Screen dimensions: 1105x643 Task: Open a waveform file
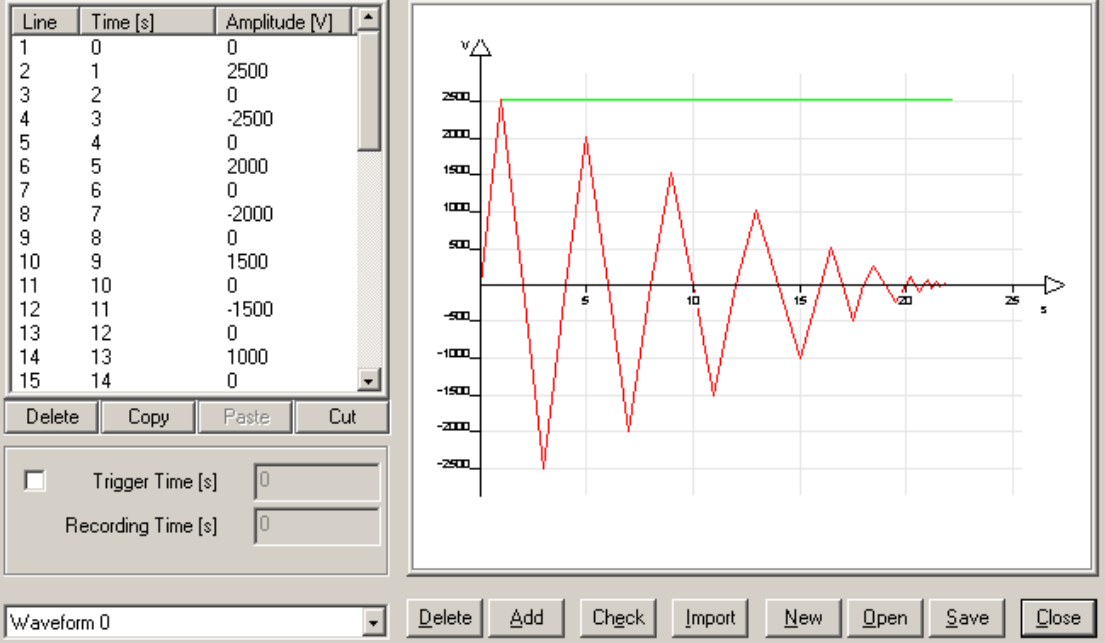pyautogui.click(x=885, y=618)
